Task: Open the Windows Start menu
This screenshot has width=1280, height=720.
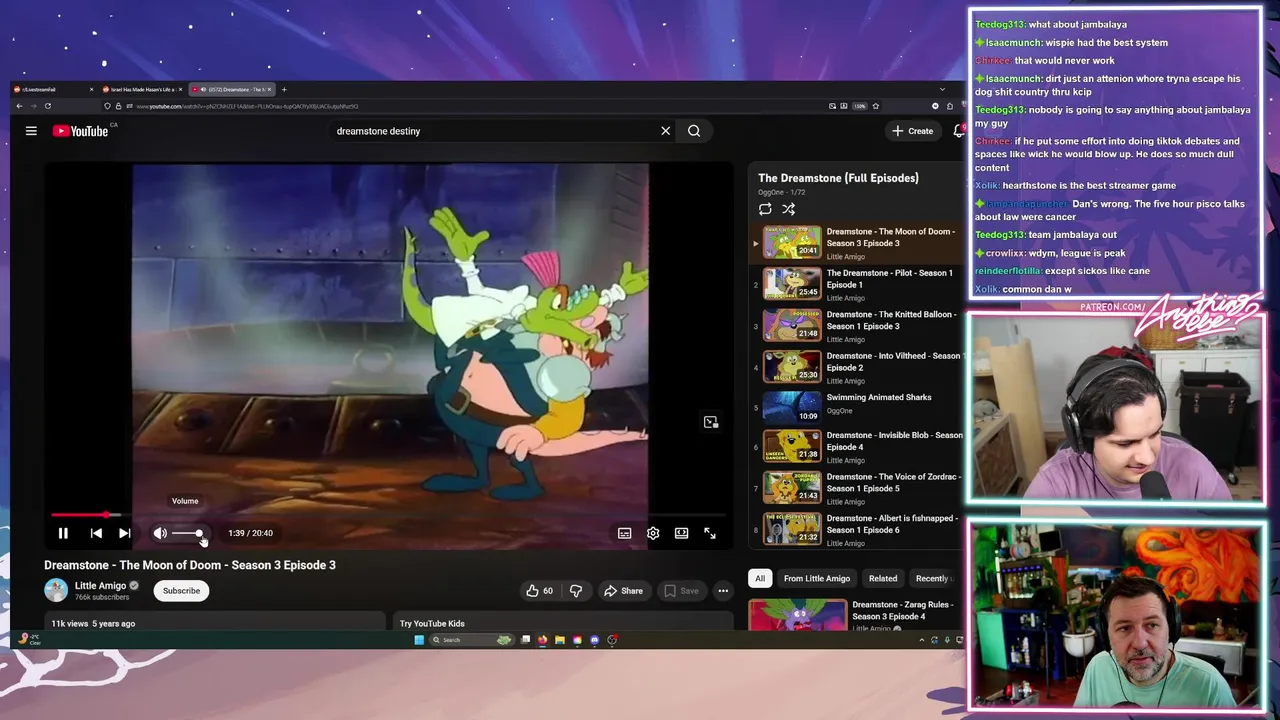Action: 419,640
